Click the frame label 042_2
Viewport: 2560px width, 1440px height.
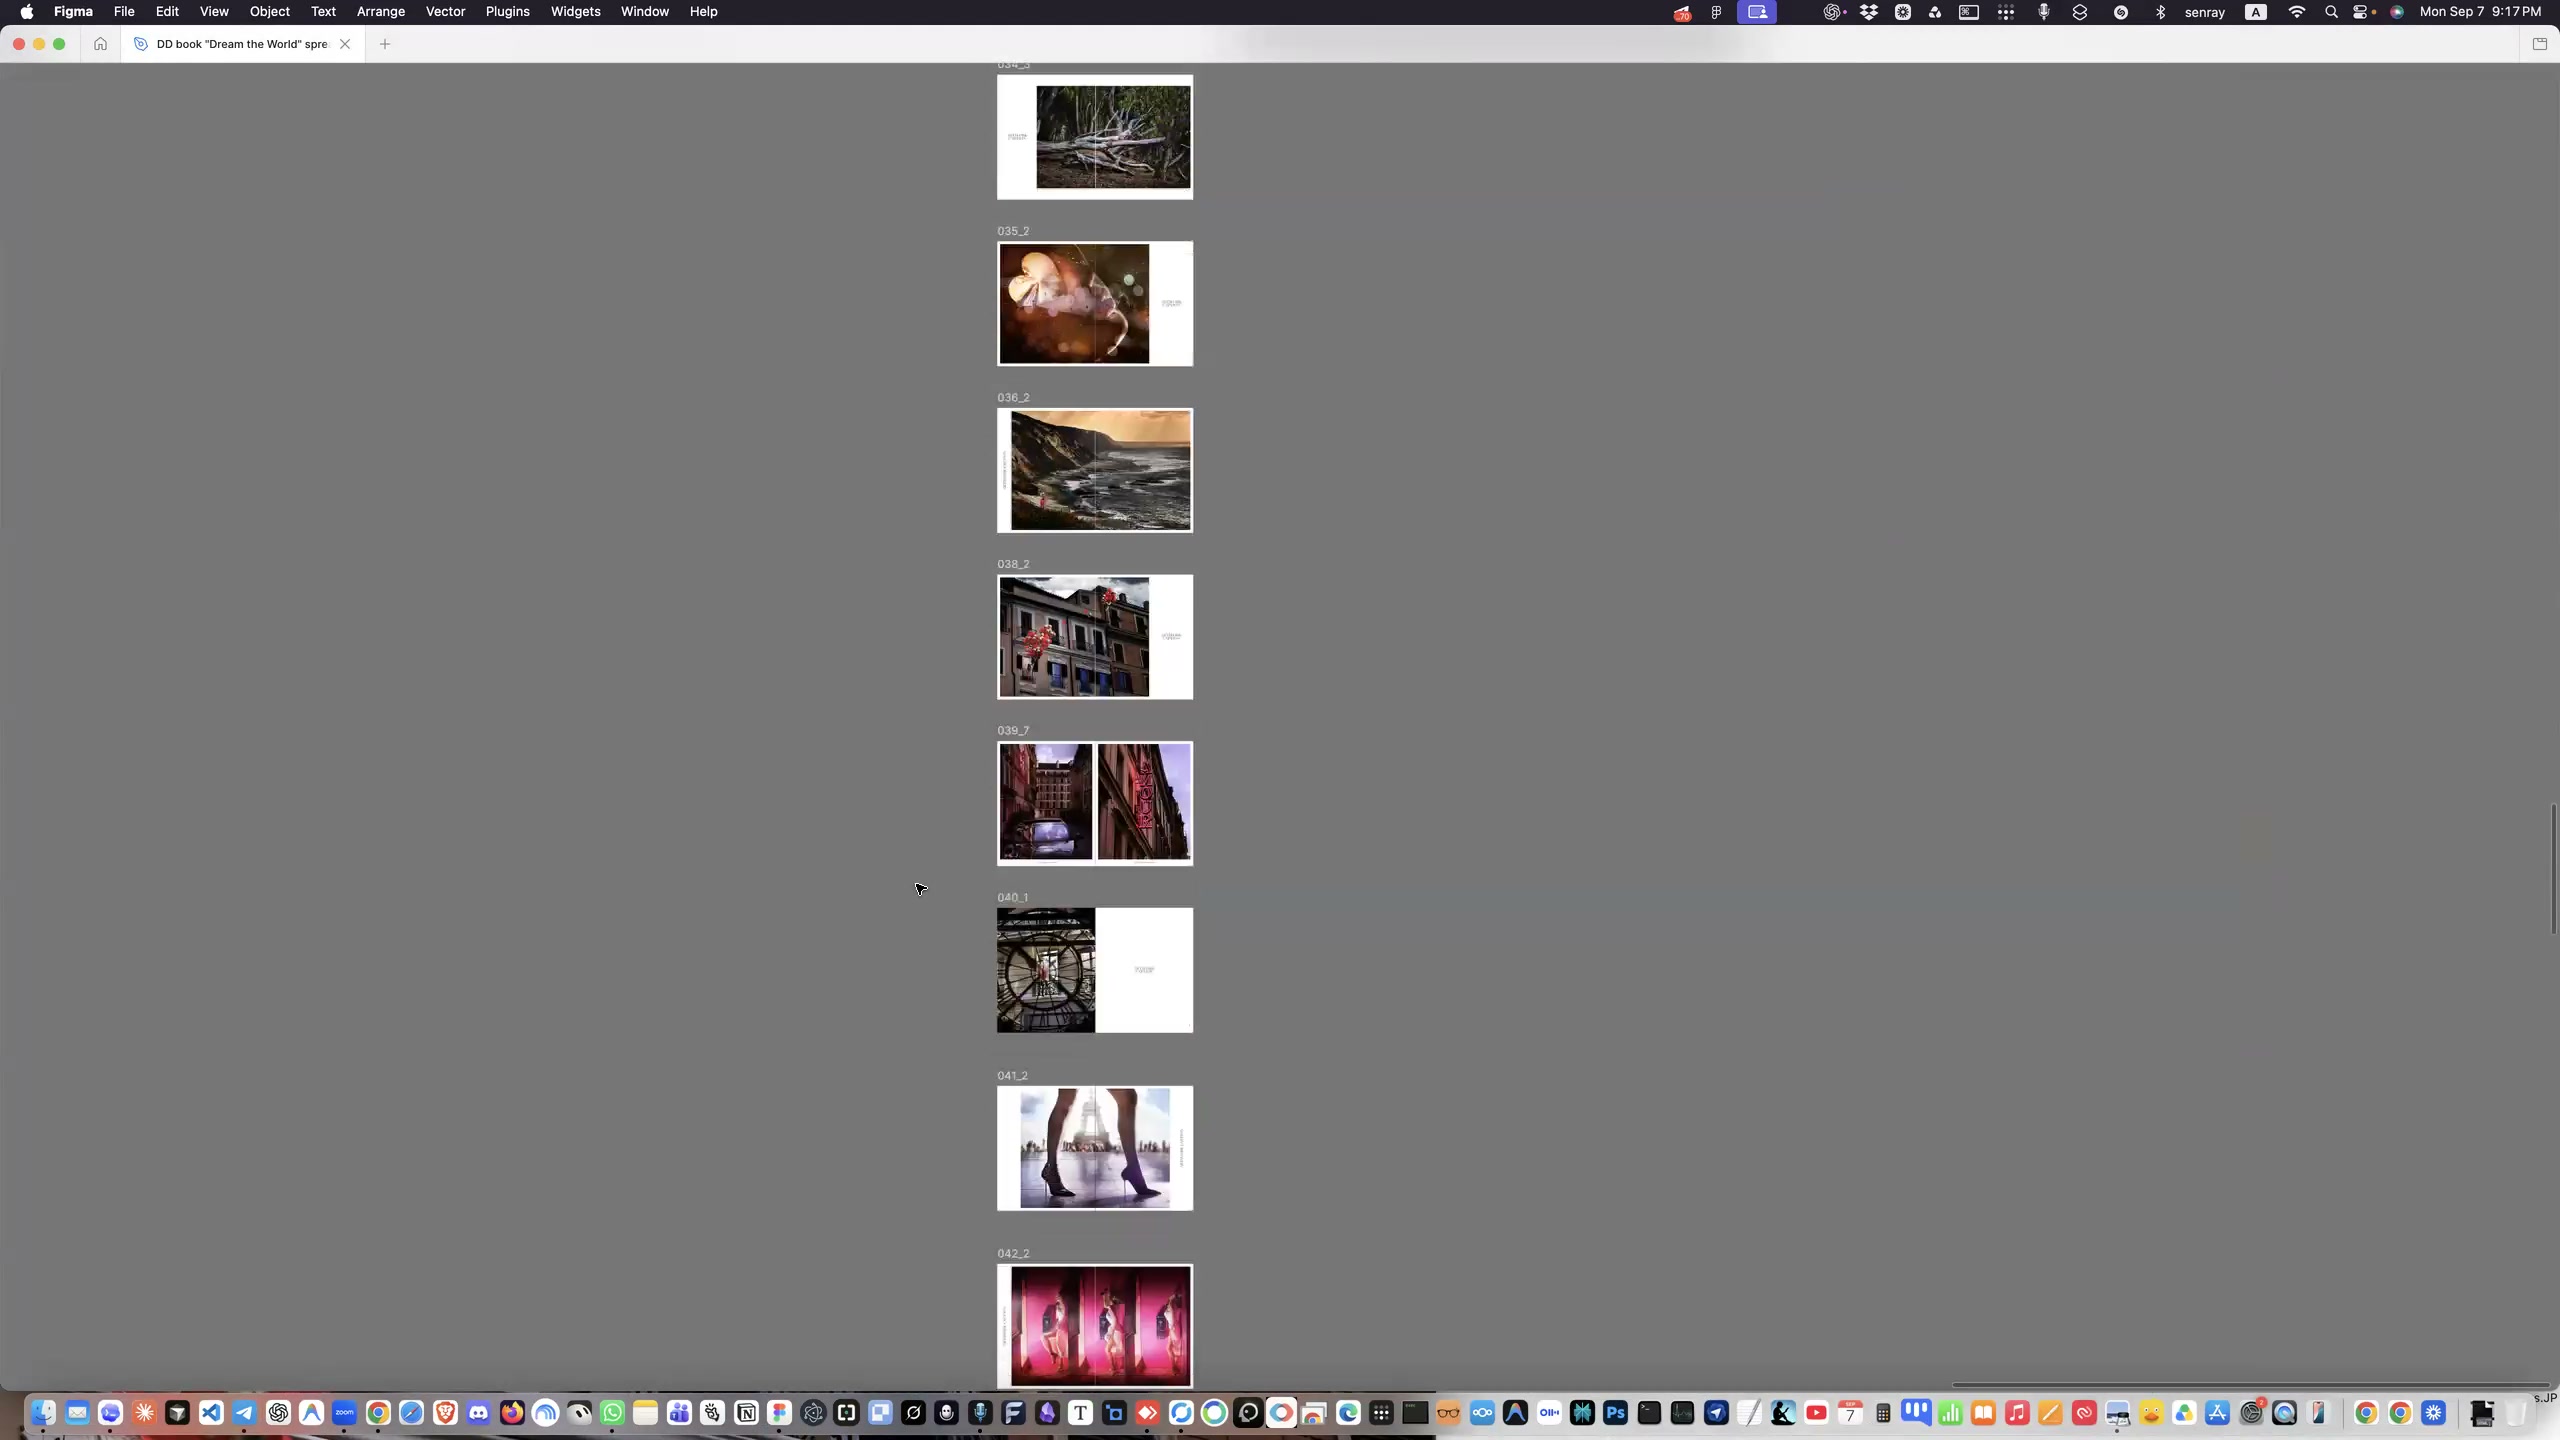coord(1013,1253)
